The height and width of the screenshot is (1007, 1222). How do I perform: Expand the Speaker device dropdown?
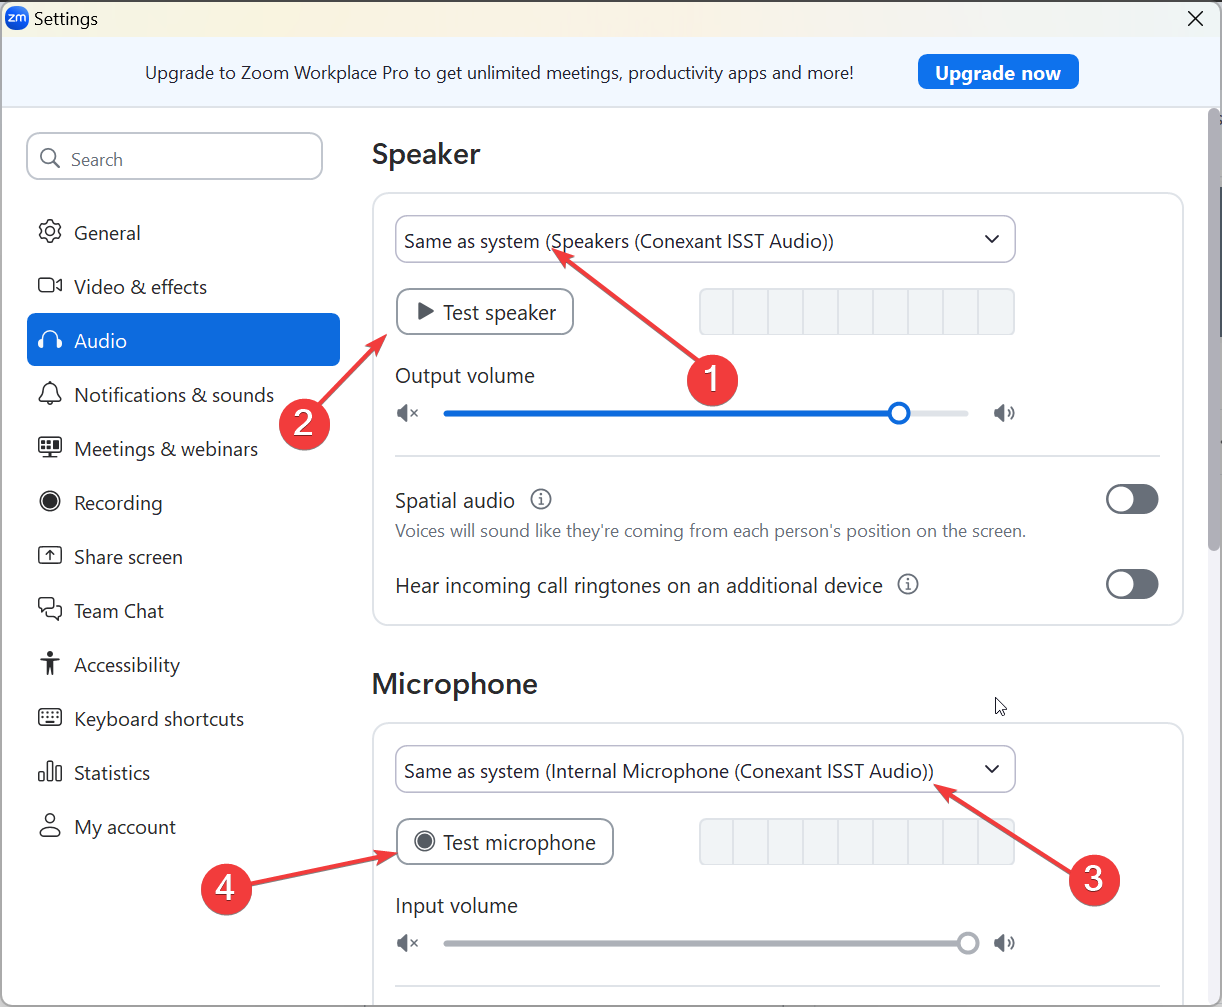pyautogui.click(x=705, y=240)
